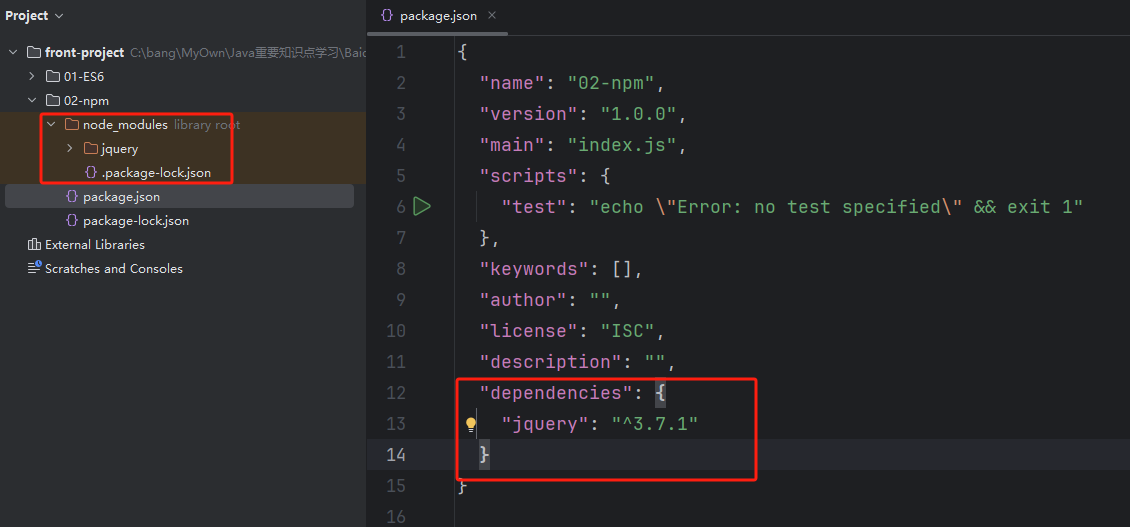The width and height of the screenshot is (1130, 527).
Task: Click the "test" key on line 6
Action: click(x=535, y=207)
